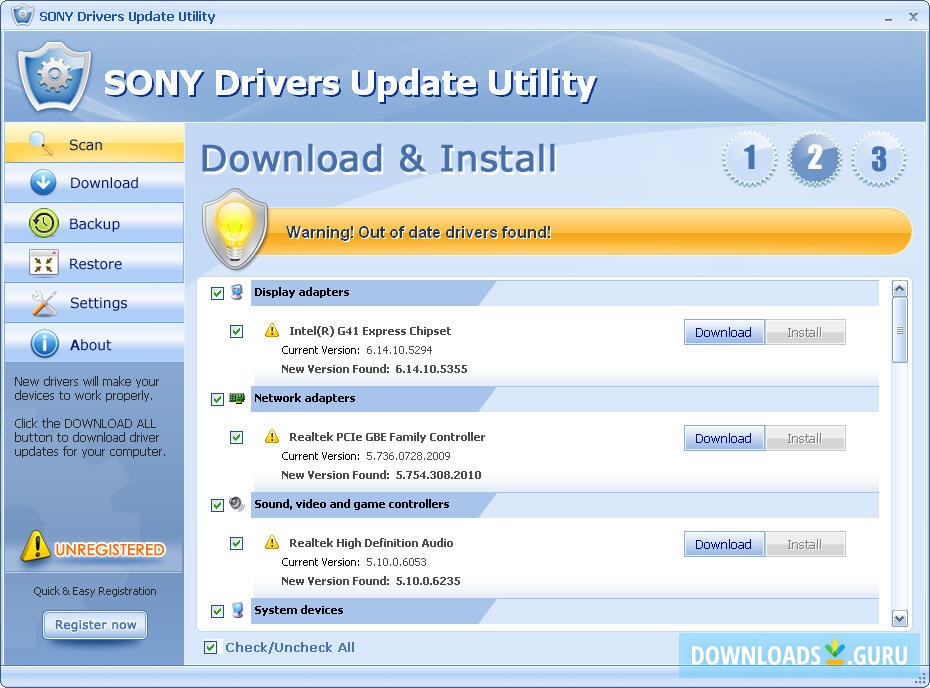Uncheck Realtek High Definition Audio checkbox
Viewport: 930px width, 688px height.
[x=236, y=543]
